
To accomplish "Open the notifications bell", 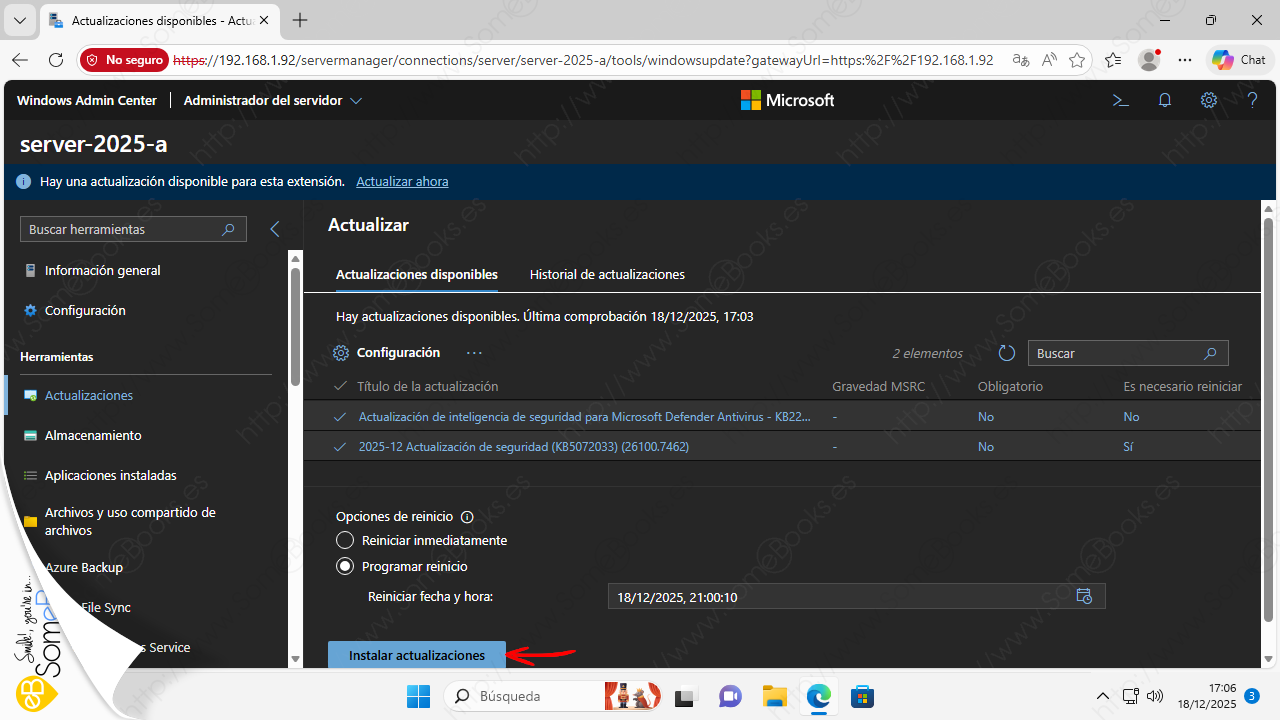I will click(x=1165, y=100).
